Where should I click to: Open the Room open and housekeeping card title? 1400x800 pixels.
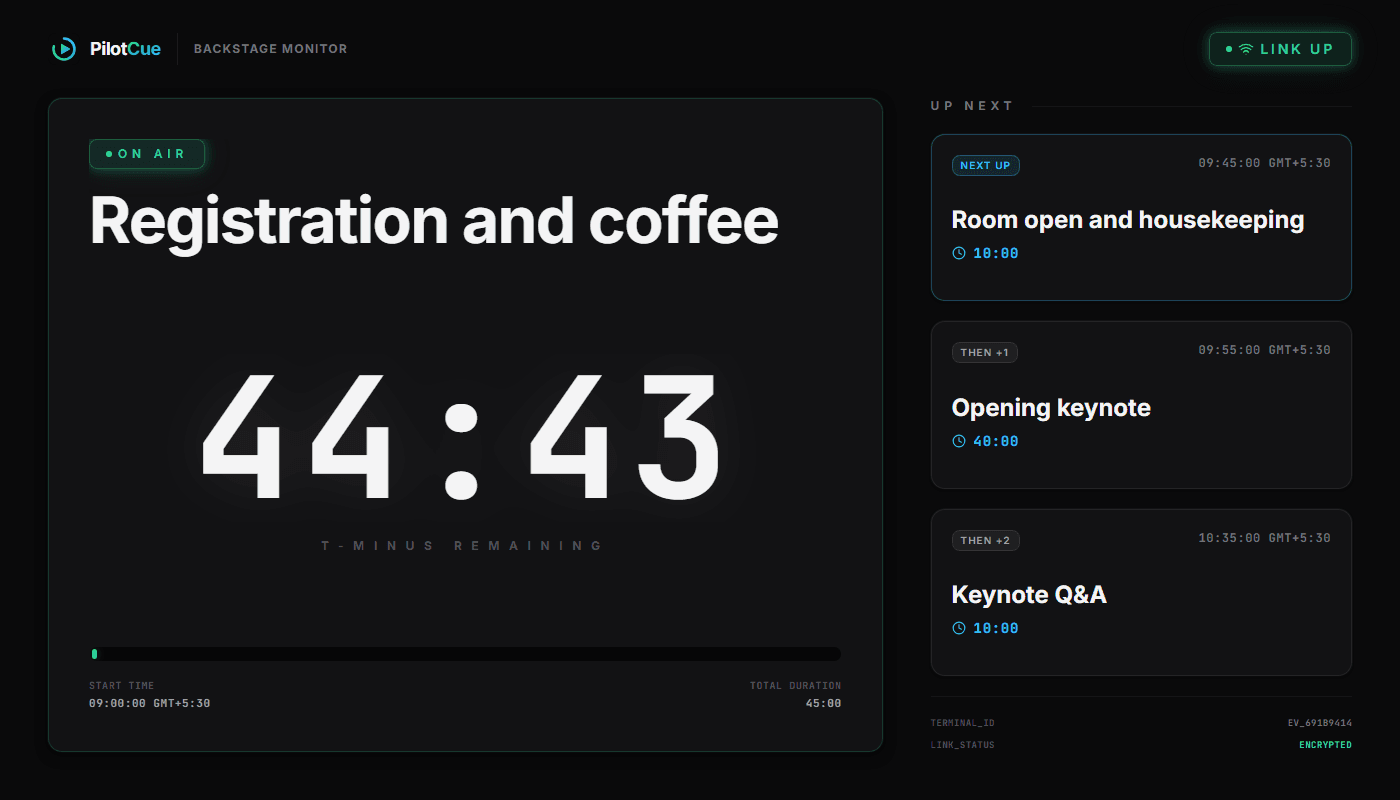[1128, 220]
